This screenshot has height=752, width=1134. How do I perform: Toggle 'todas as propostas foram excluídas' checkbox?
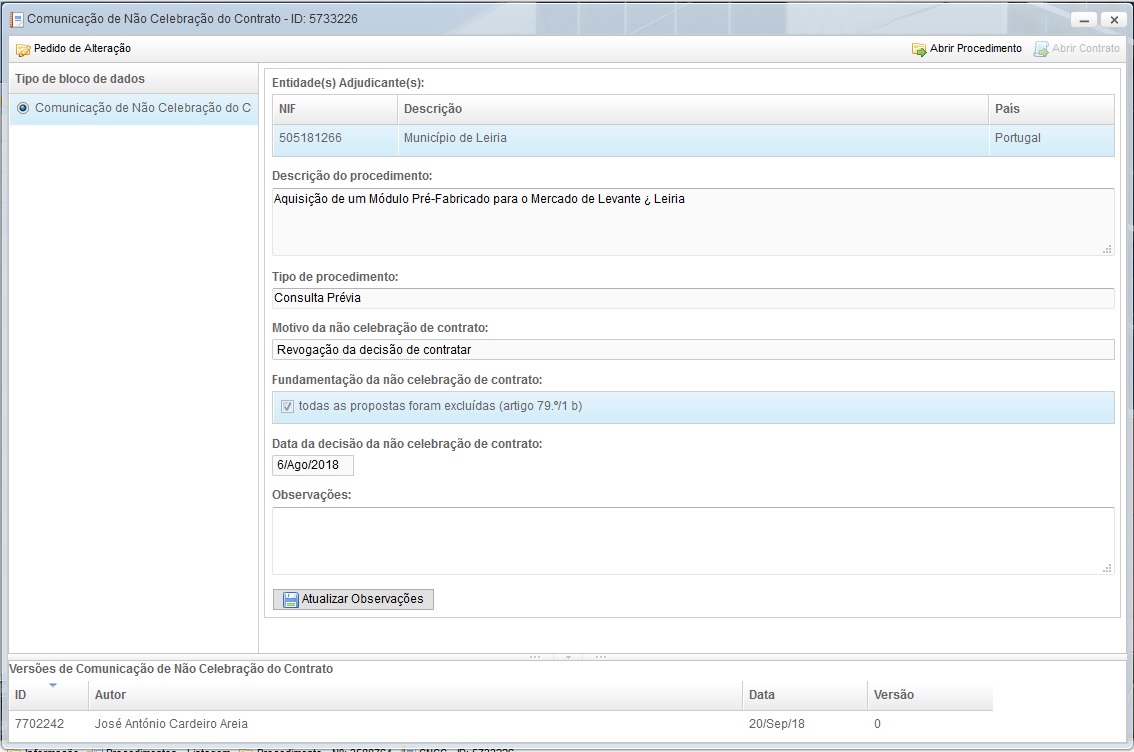coord(287,407)
